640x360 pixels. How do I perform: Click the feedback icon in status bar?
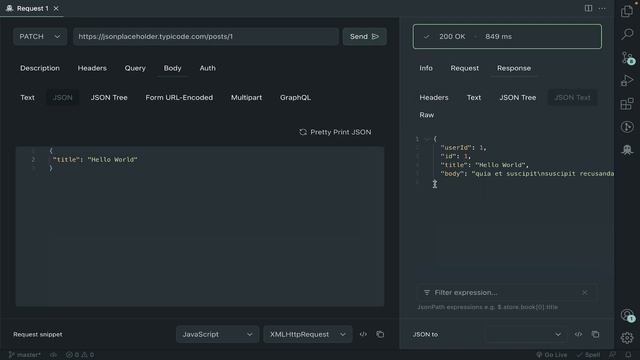pyautogui.click(x=612, y=355)
